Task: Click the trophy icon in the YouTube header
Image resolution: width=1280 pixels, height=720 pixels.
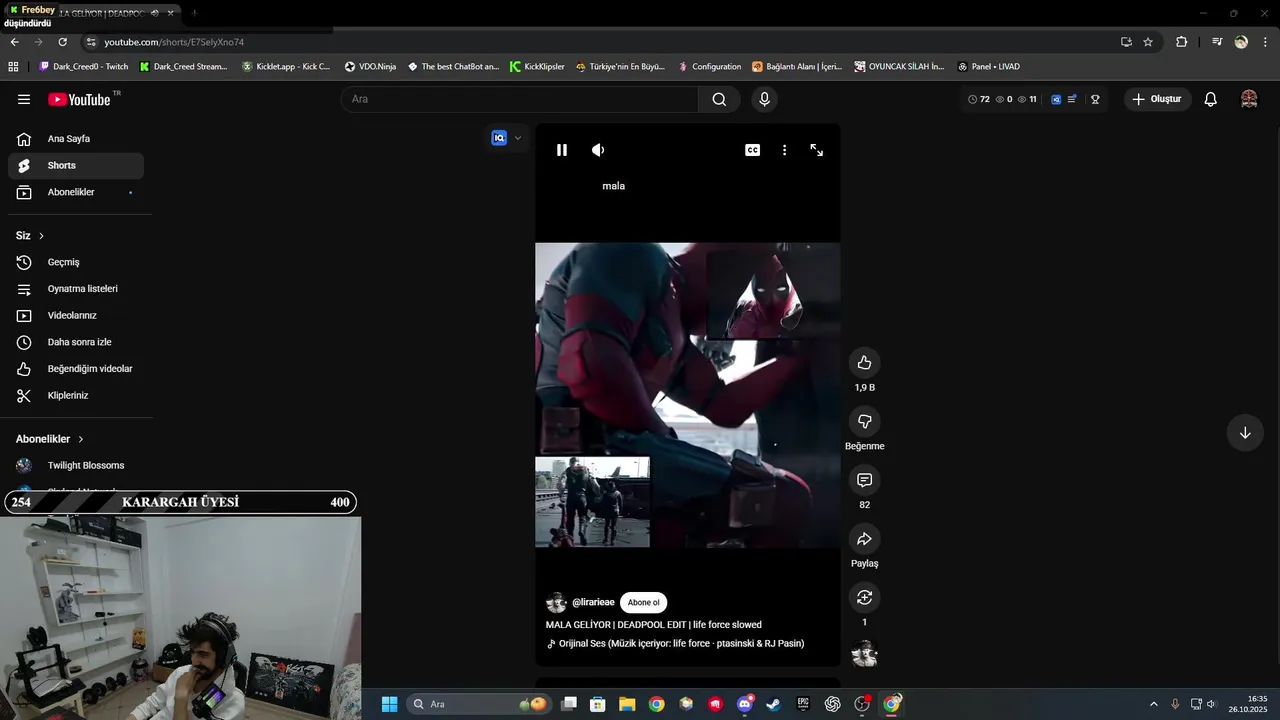Action: point(1096,99)
